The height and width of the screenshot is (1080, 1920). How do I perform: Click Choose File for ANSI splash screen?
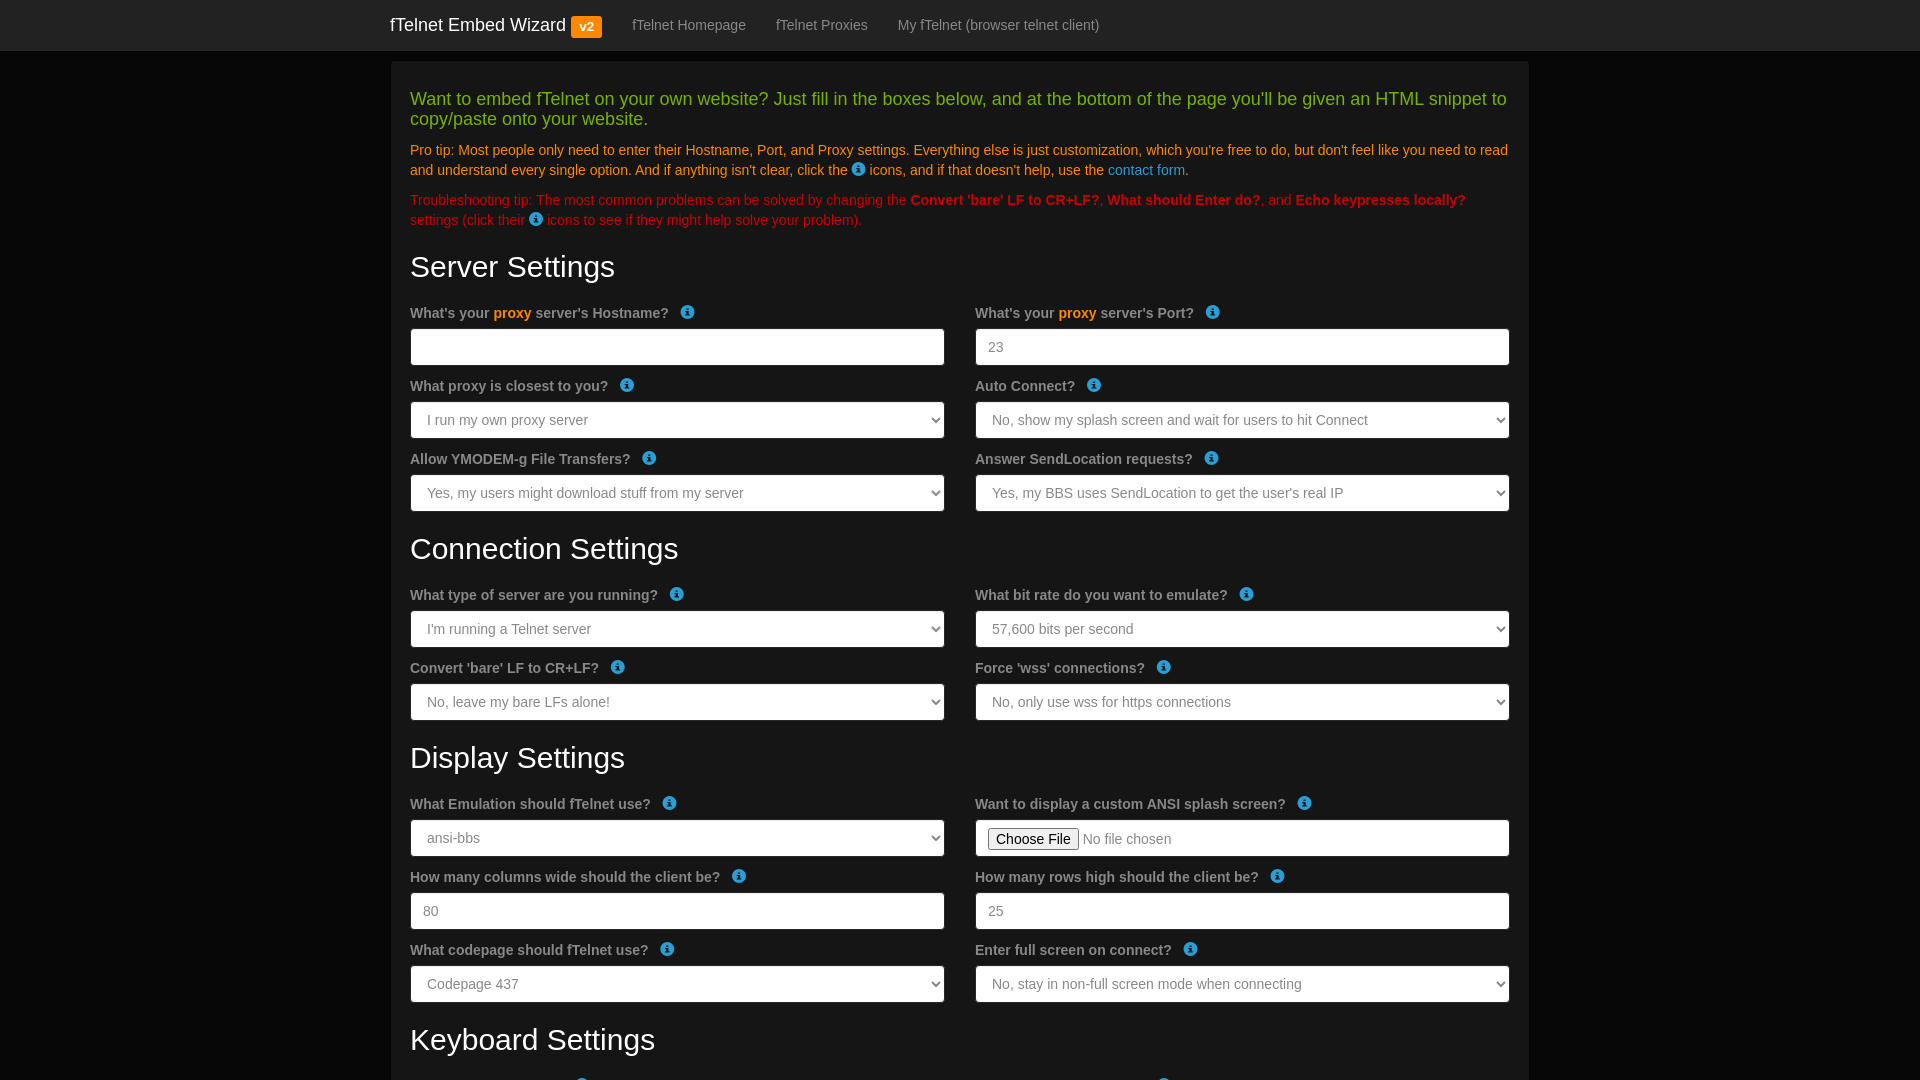[1033, 839]
